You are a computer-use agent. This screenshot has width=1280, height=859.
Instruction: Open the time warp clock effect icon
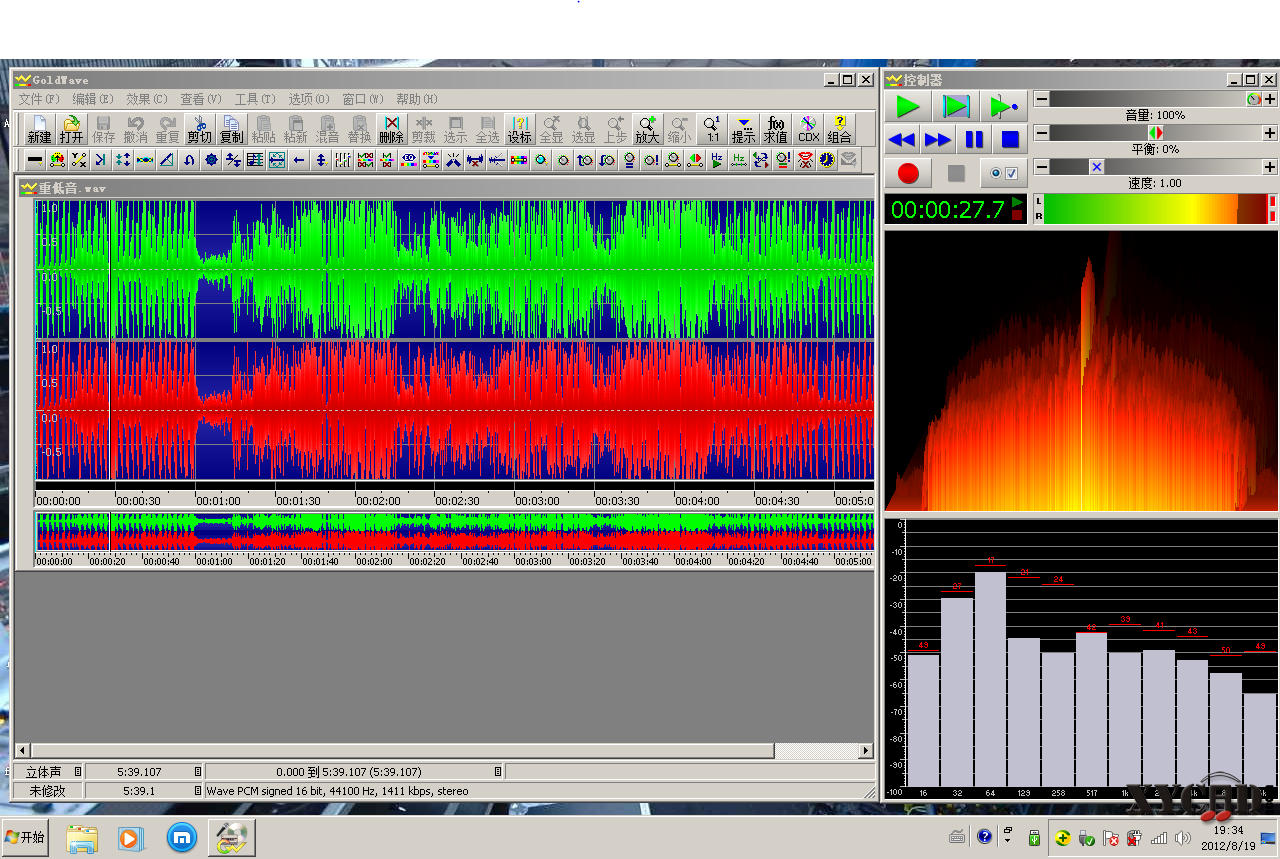(827, 159)
